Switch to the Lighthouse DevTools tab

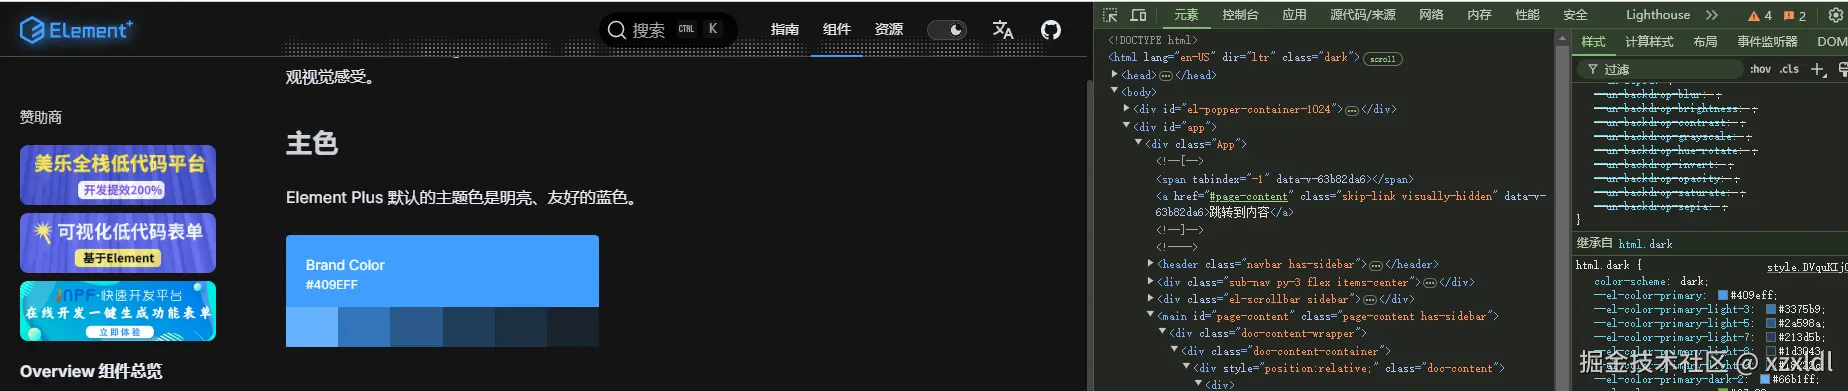coord(1658,15)
